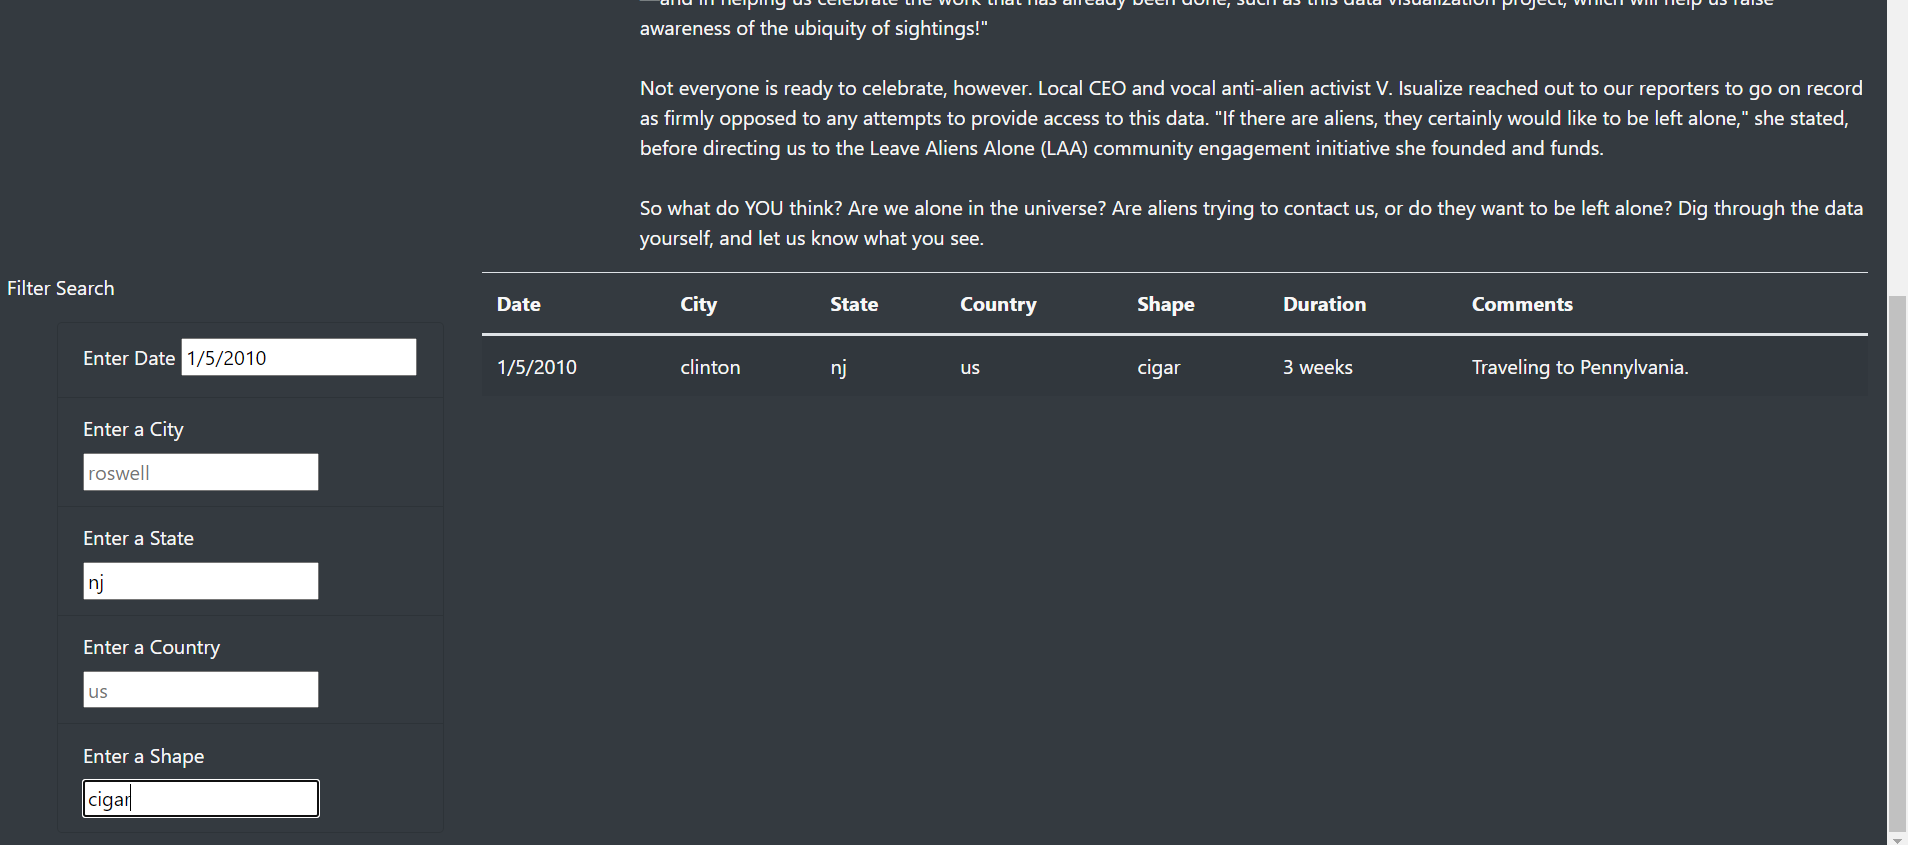
Task: Click the Comments column header
Action: click(x=1522, y=304)
